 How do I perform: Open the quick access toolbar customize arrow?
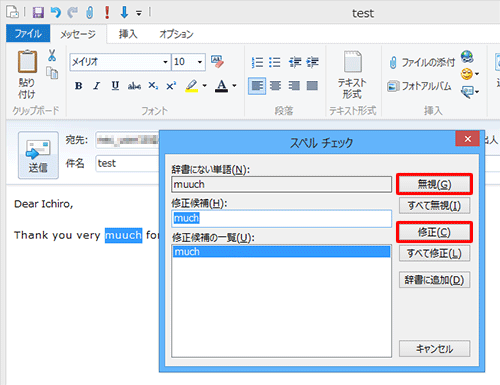coord(139,13)
